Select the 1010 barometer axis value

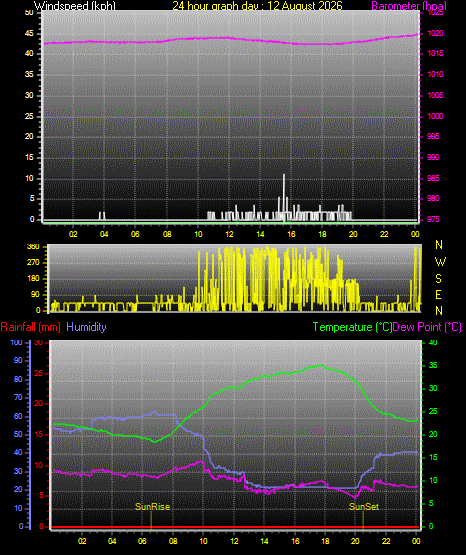click(x=436, y=74)
